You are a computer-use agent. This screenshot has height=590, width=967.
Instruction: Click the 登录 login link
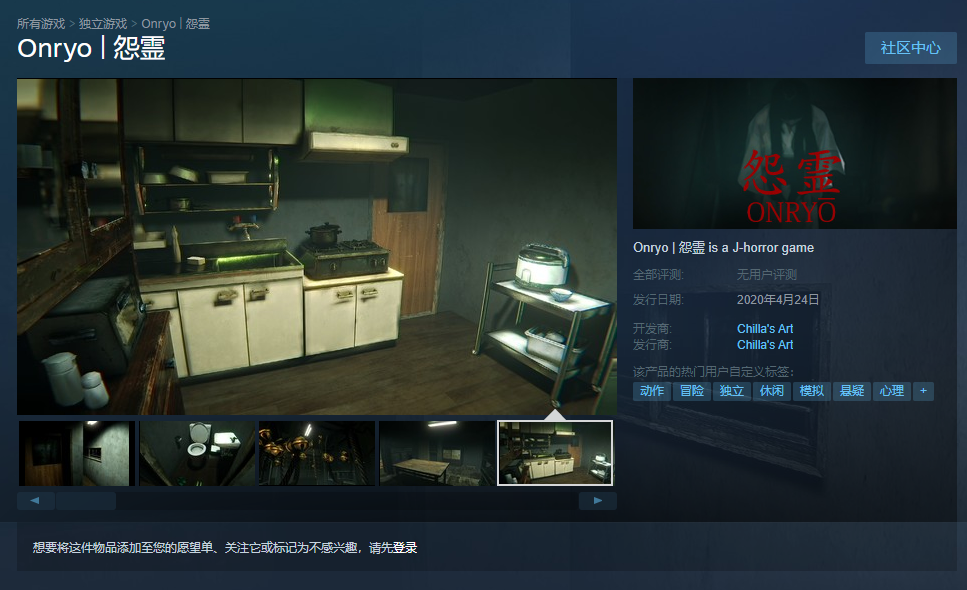point(405,547)
